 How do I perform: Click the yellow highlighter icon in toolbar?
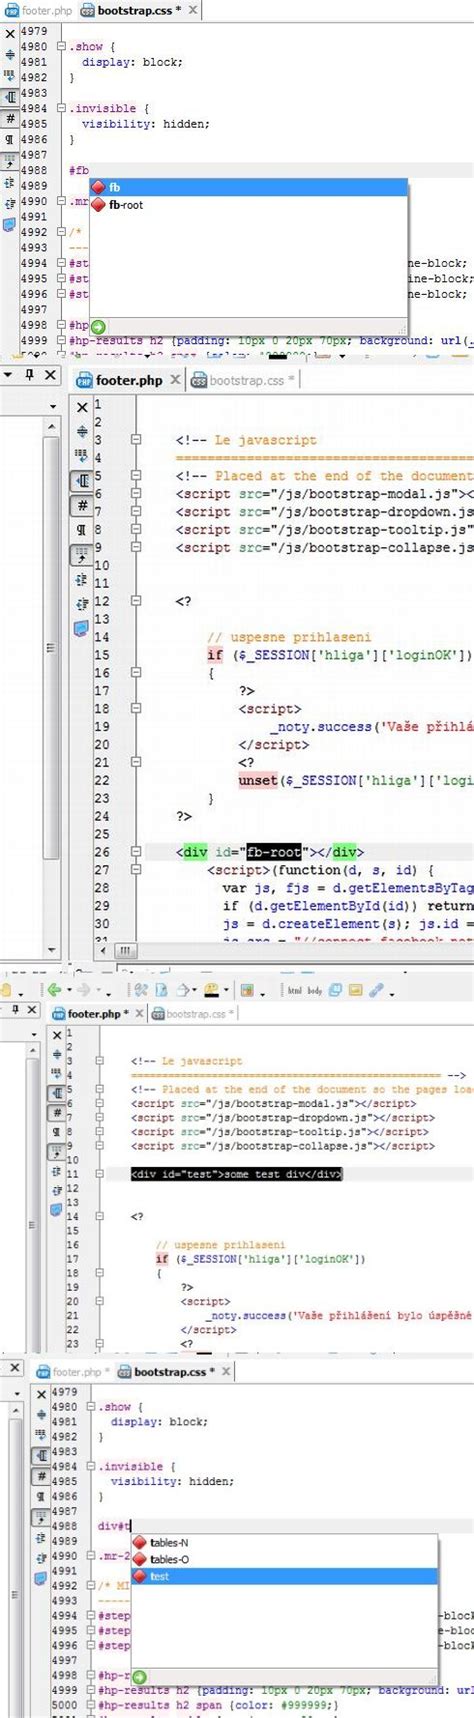211,990
